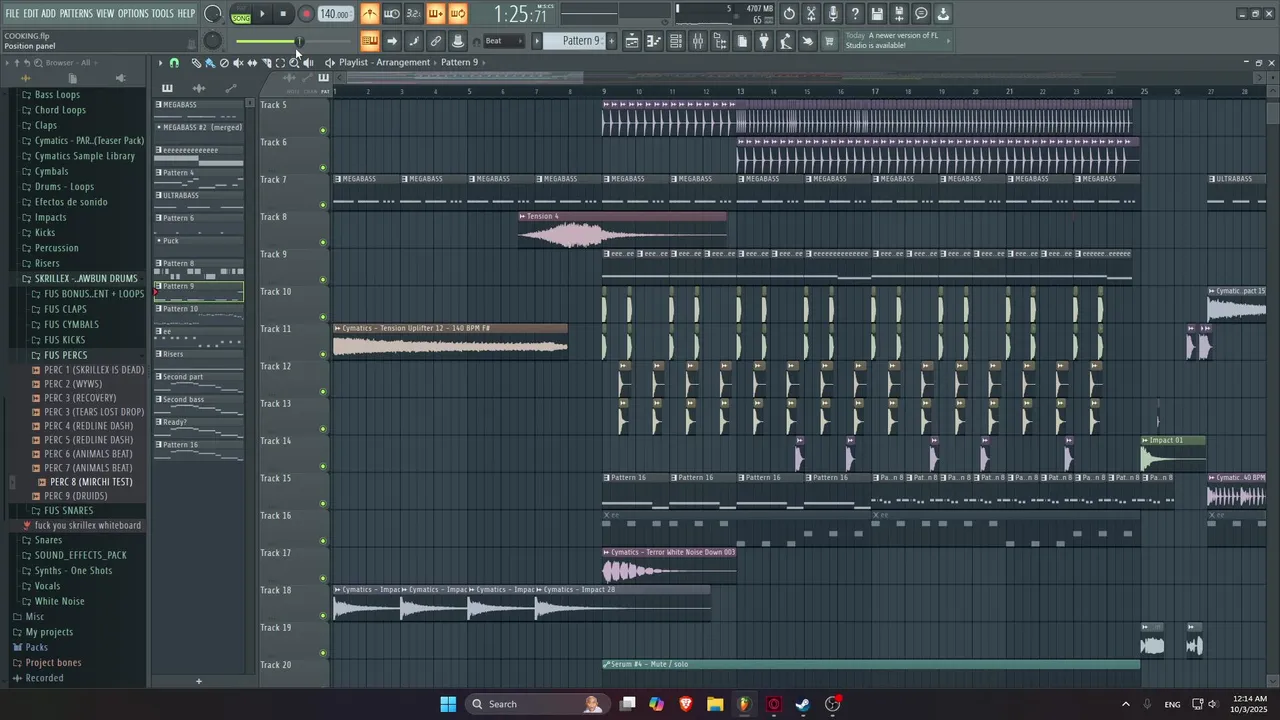Open the EDIT menu

[x=31, y=13]
